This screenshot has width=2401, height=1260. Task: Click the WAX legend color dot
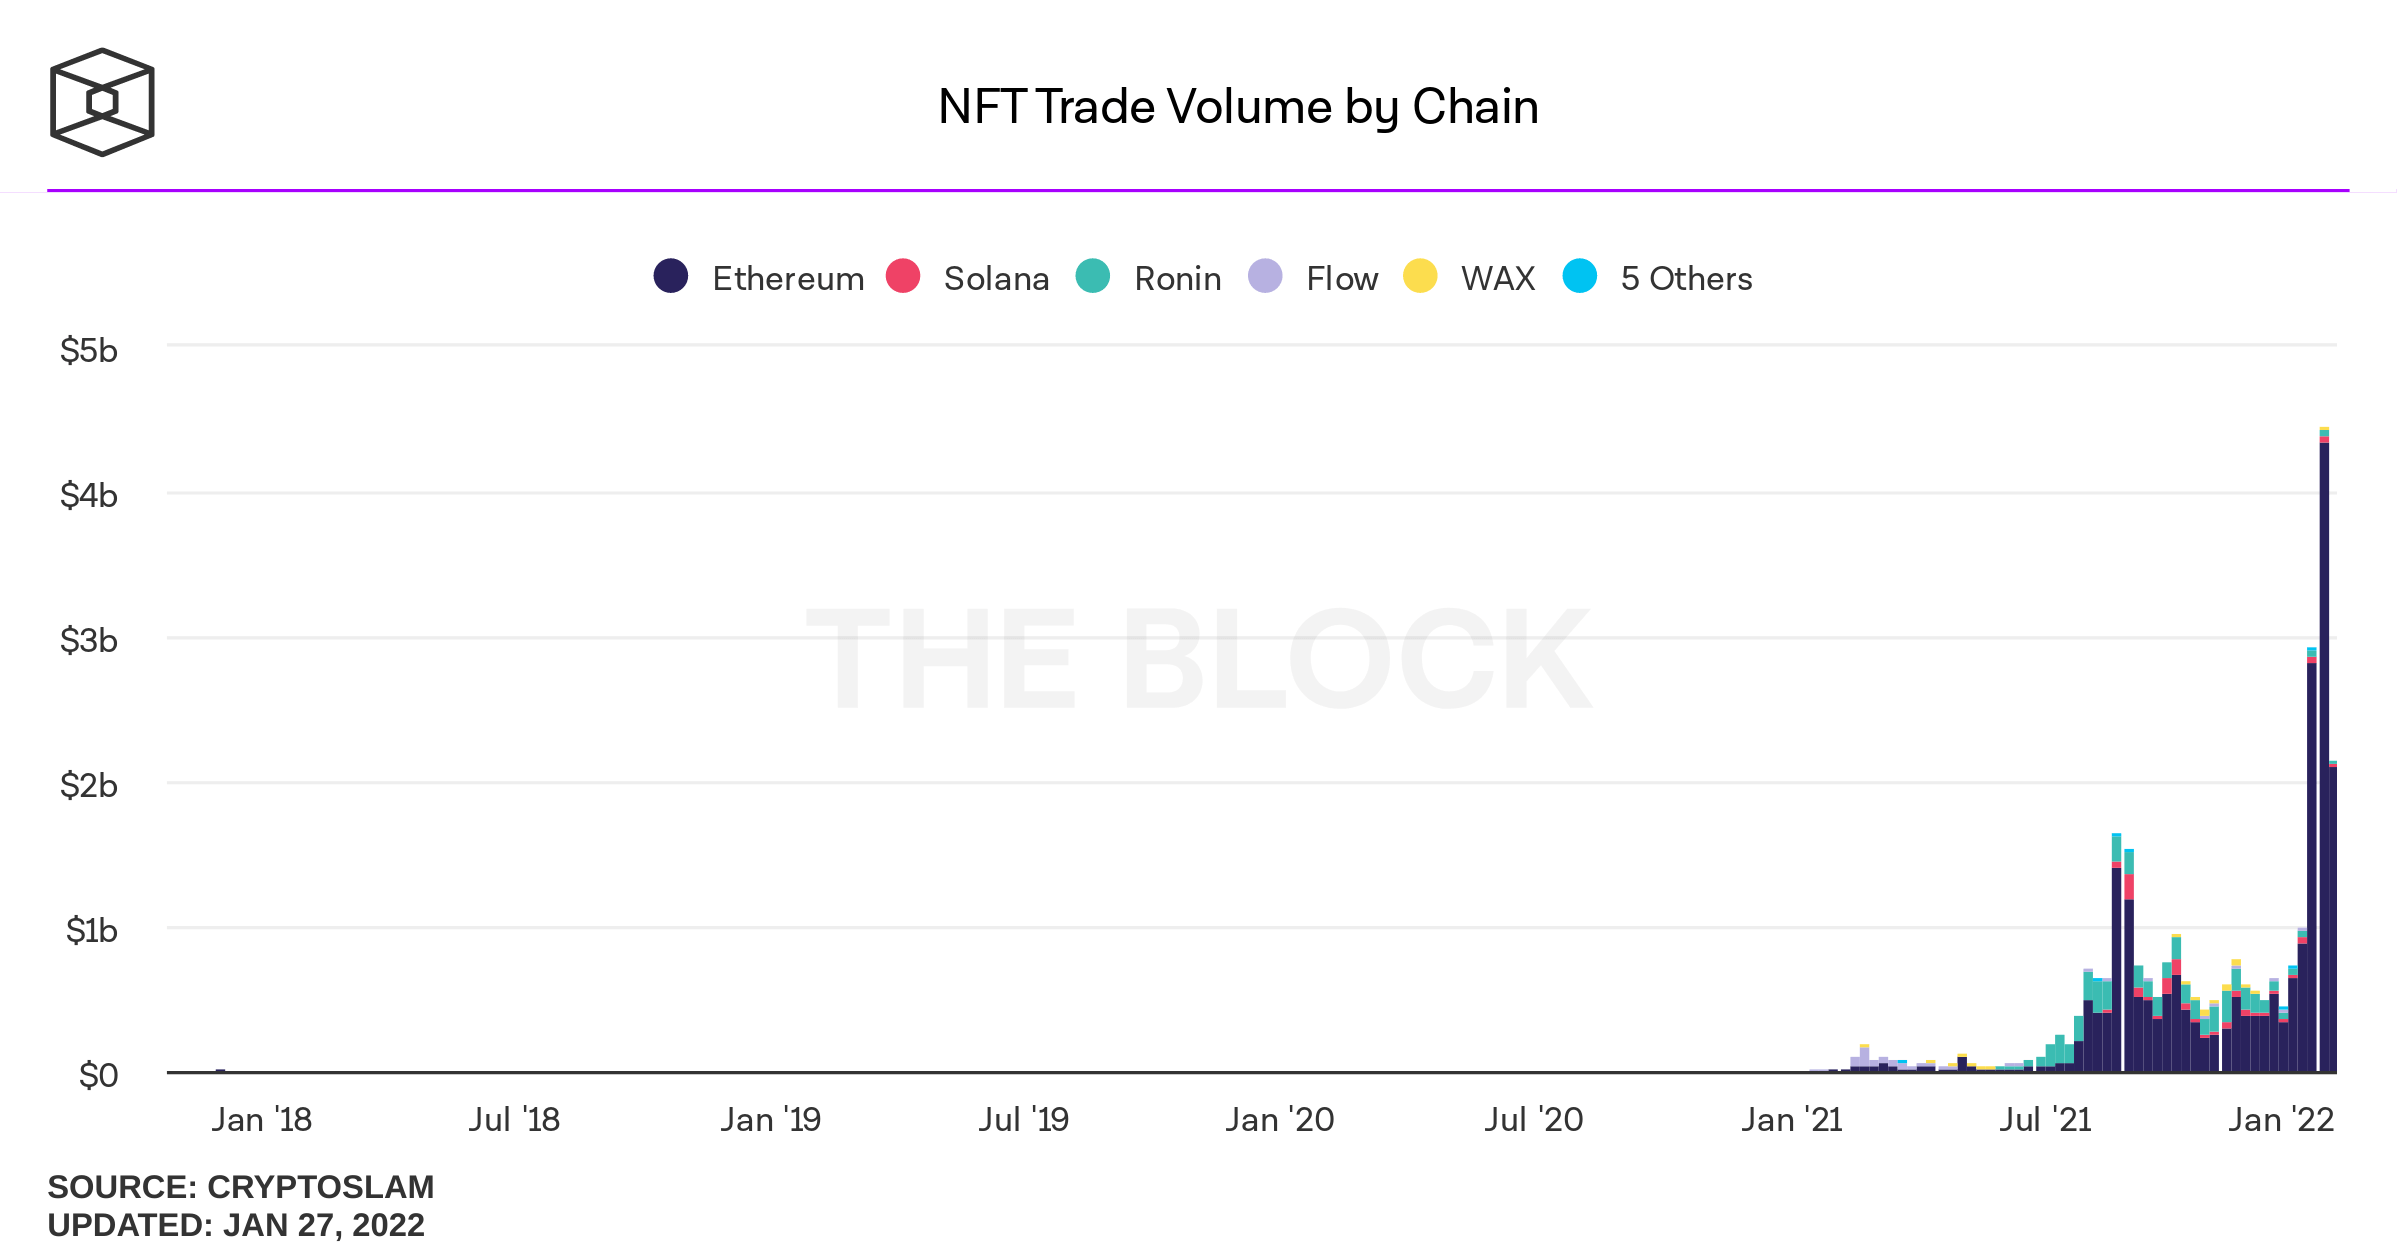[1420, 276]
